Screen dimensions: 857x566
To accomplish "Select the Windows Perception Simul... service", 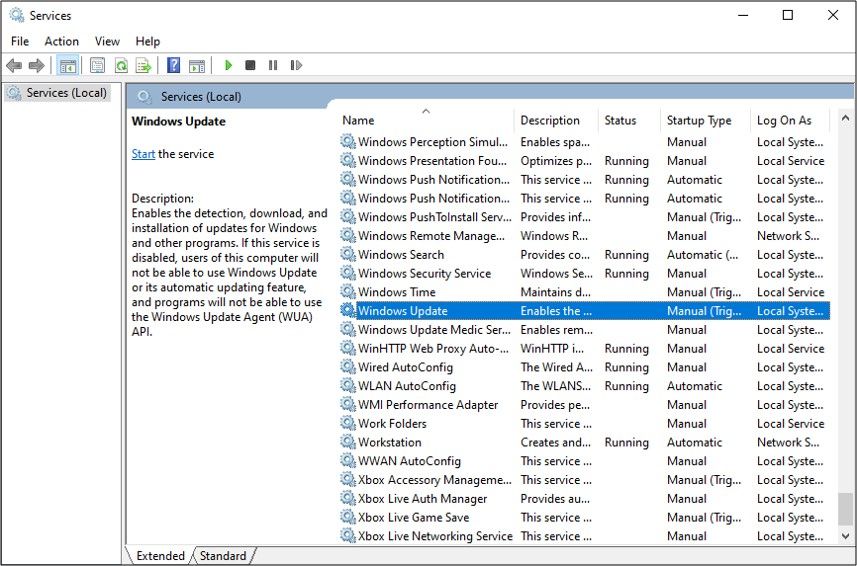I will 584,142.
